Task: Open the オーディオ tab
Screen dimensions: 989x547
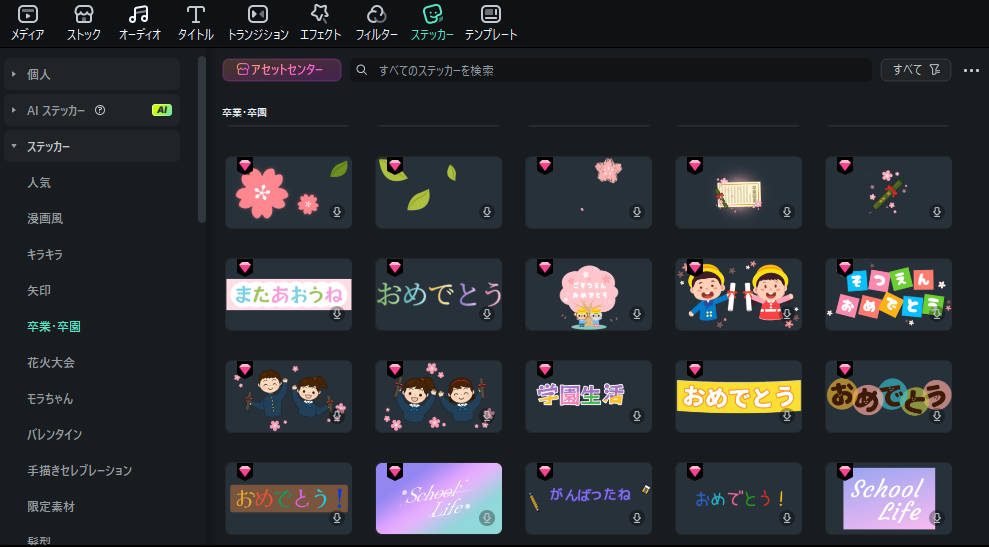Action: pos(139,23)
